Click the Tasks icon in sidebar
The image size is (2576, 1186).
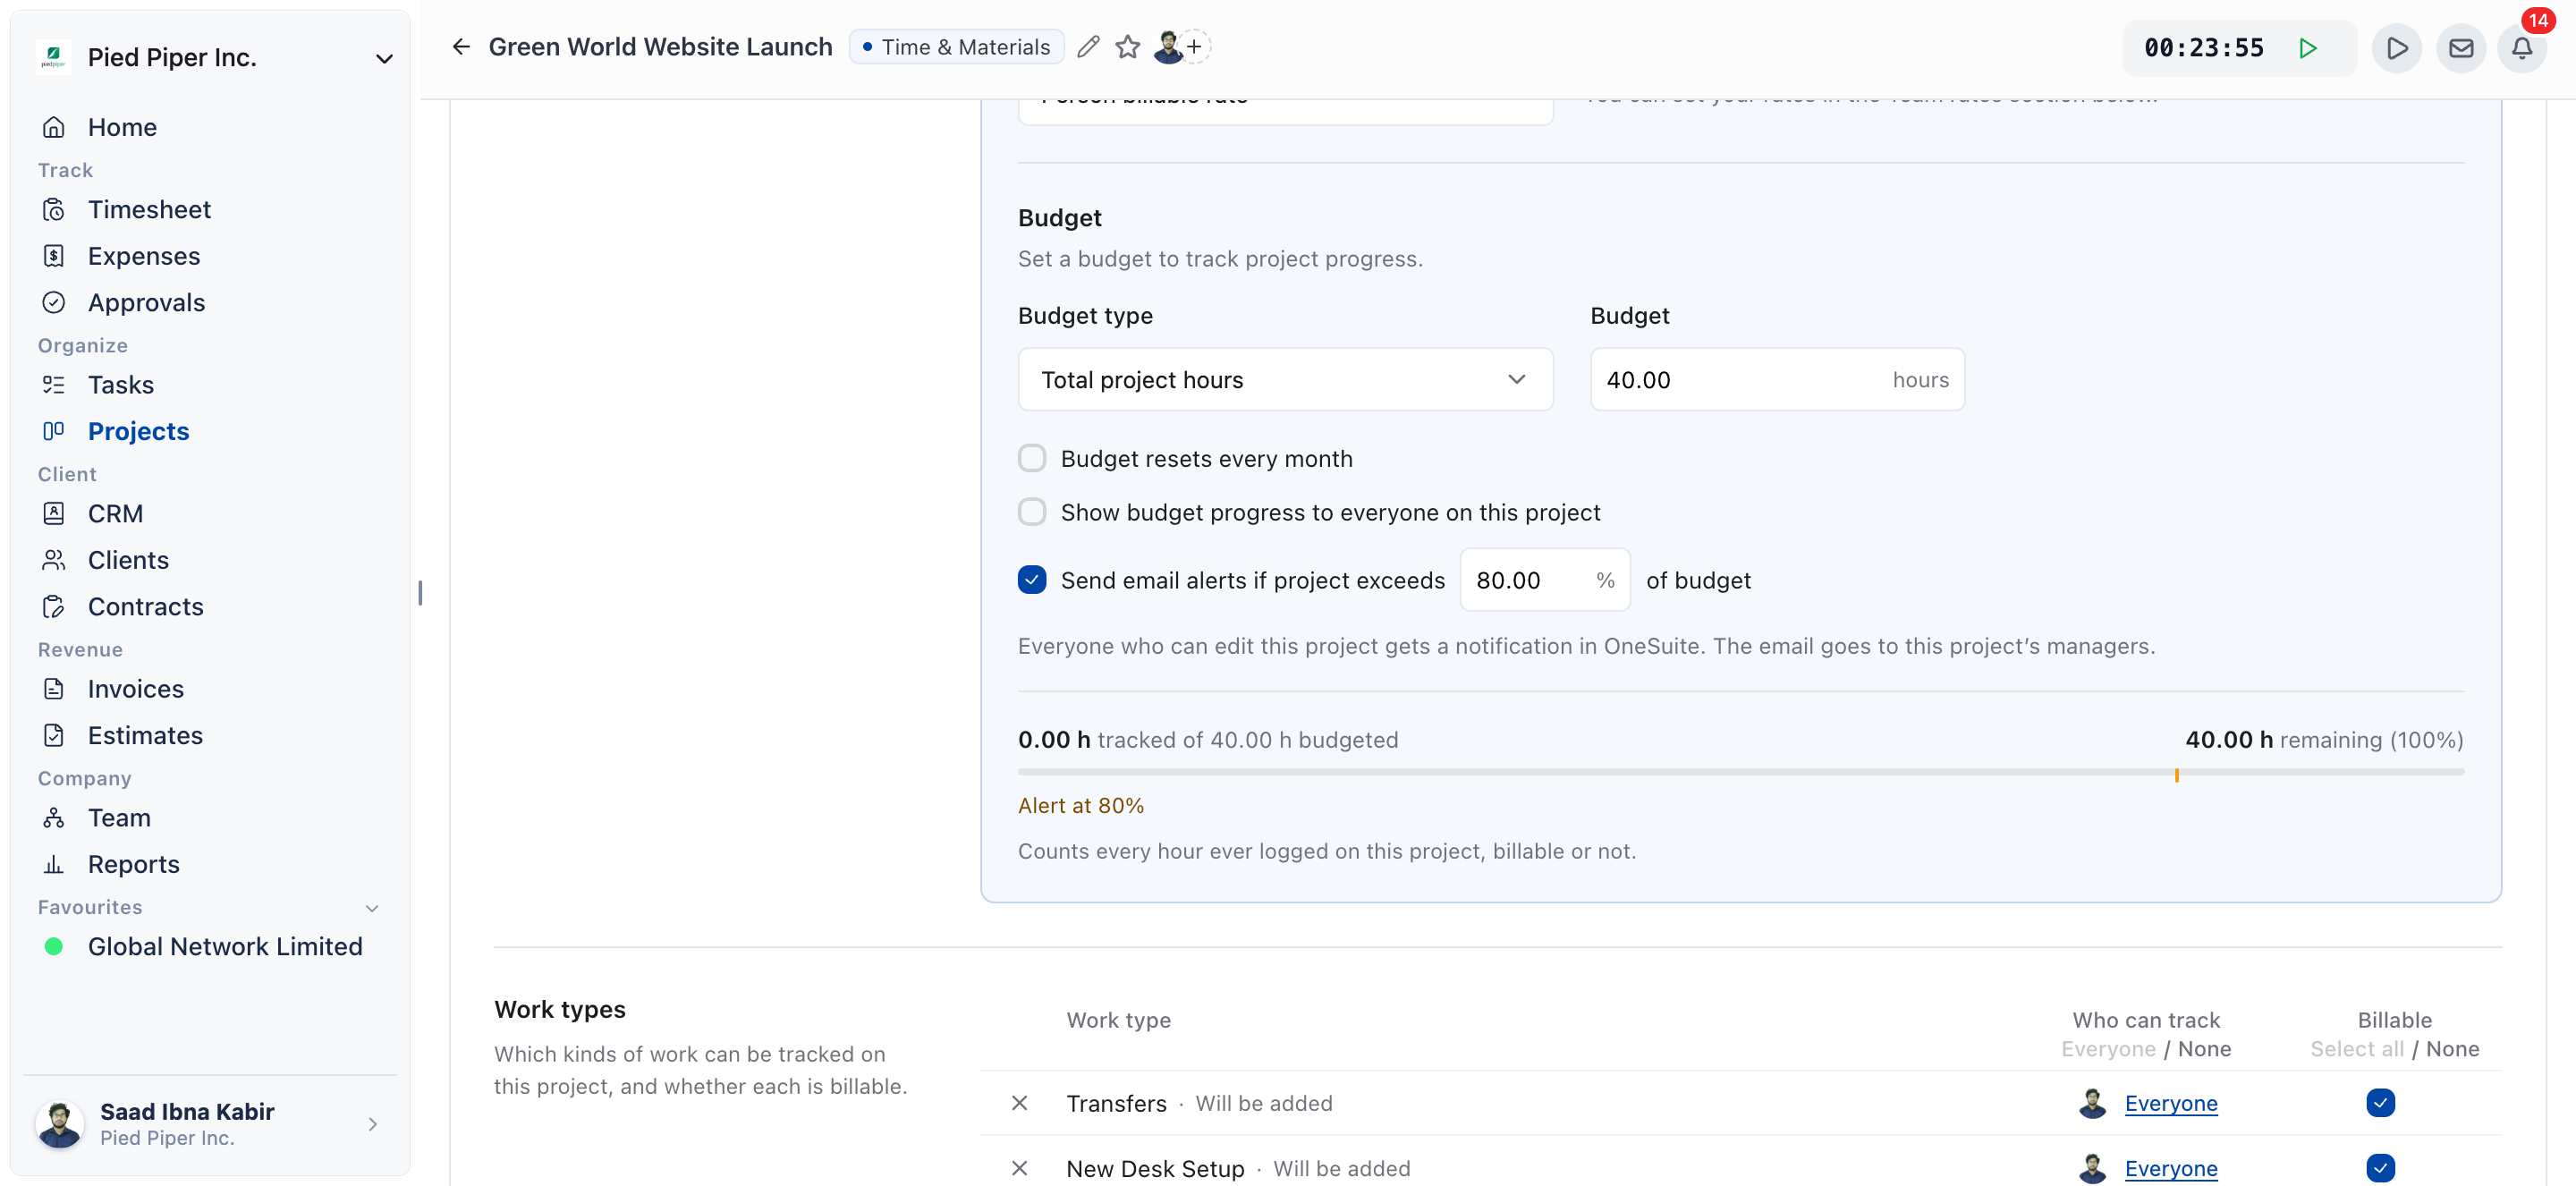click(53, 385)
